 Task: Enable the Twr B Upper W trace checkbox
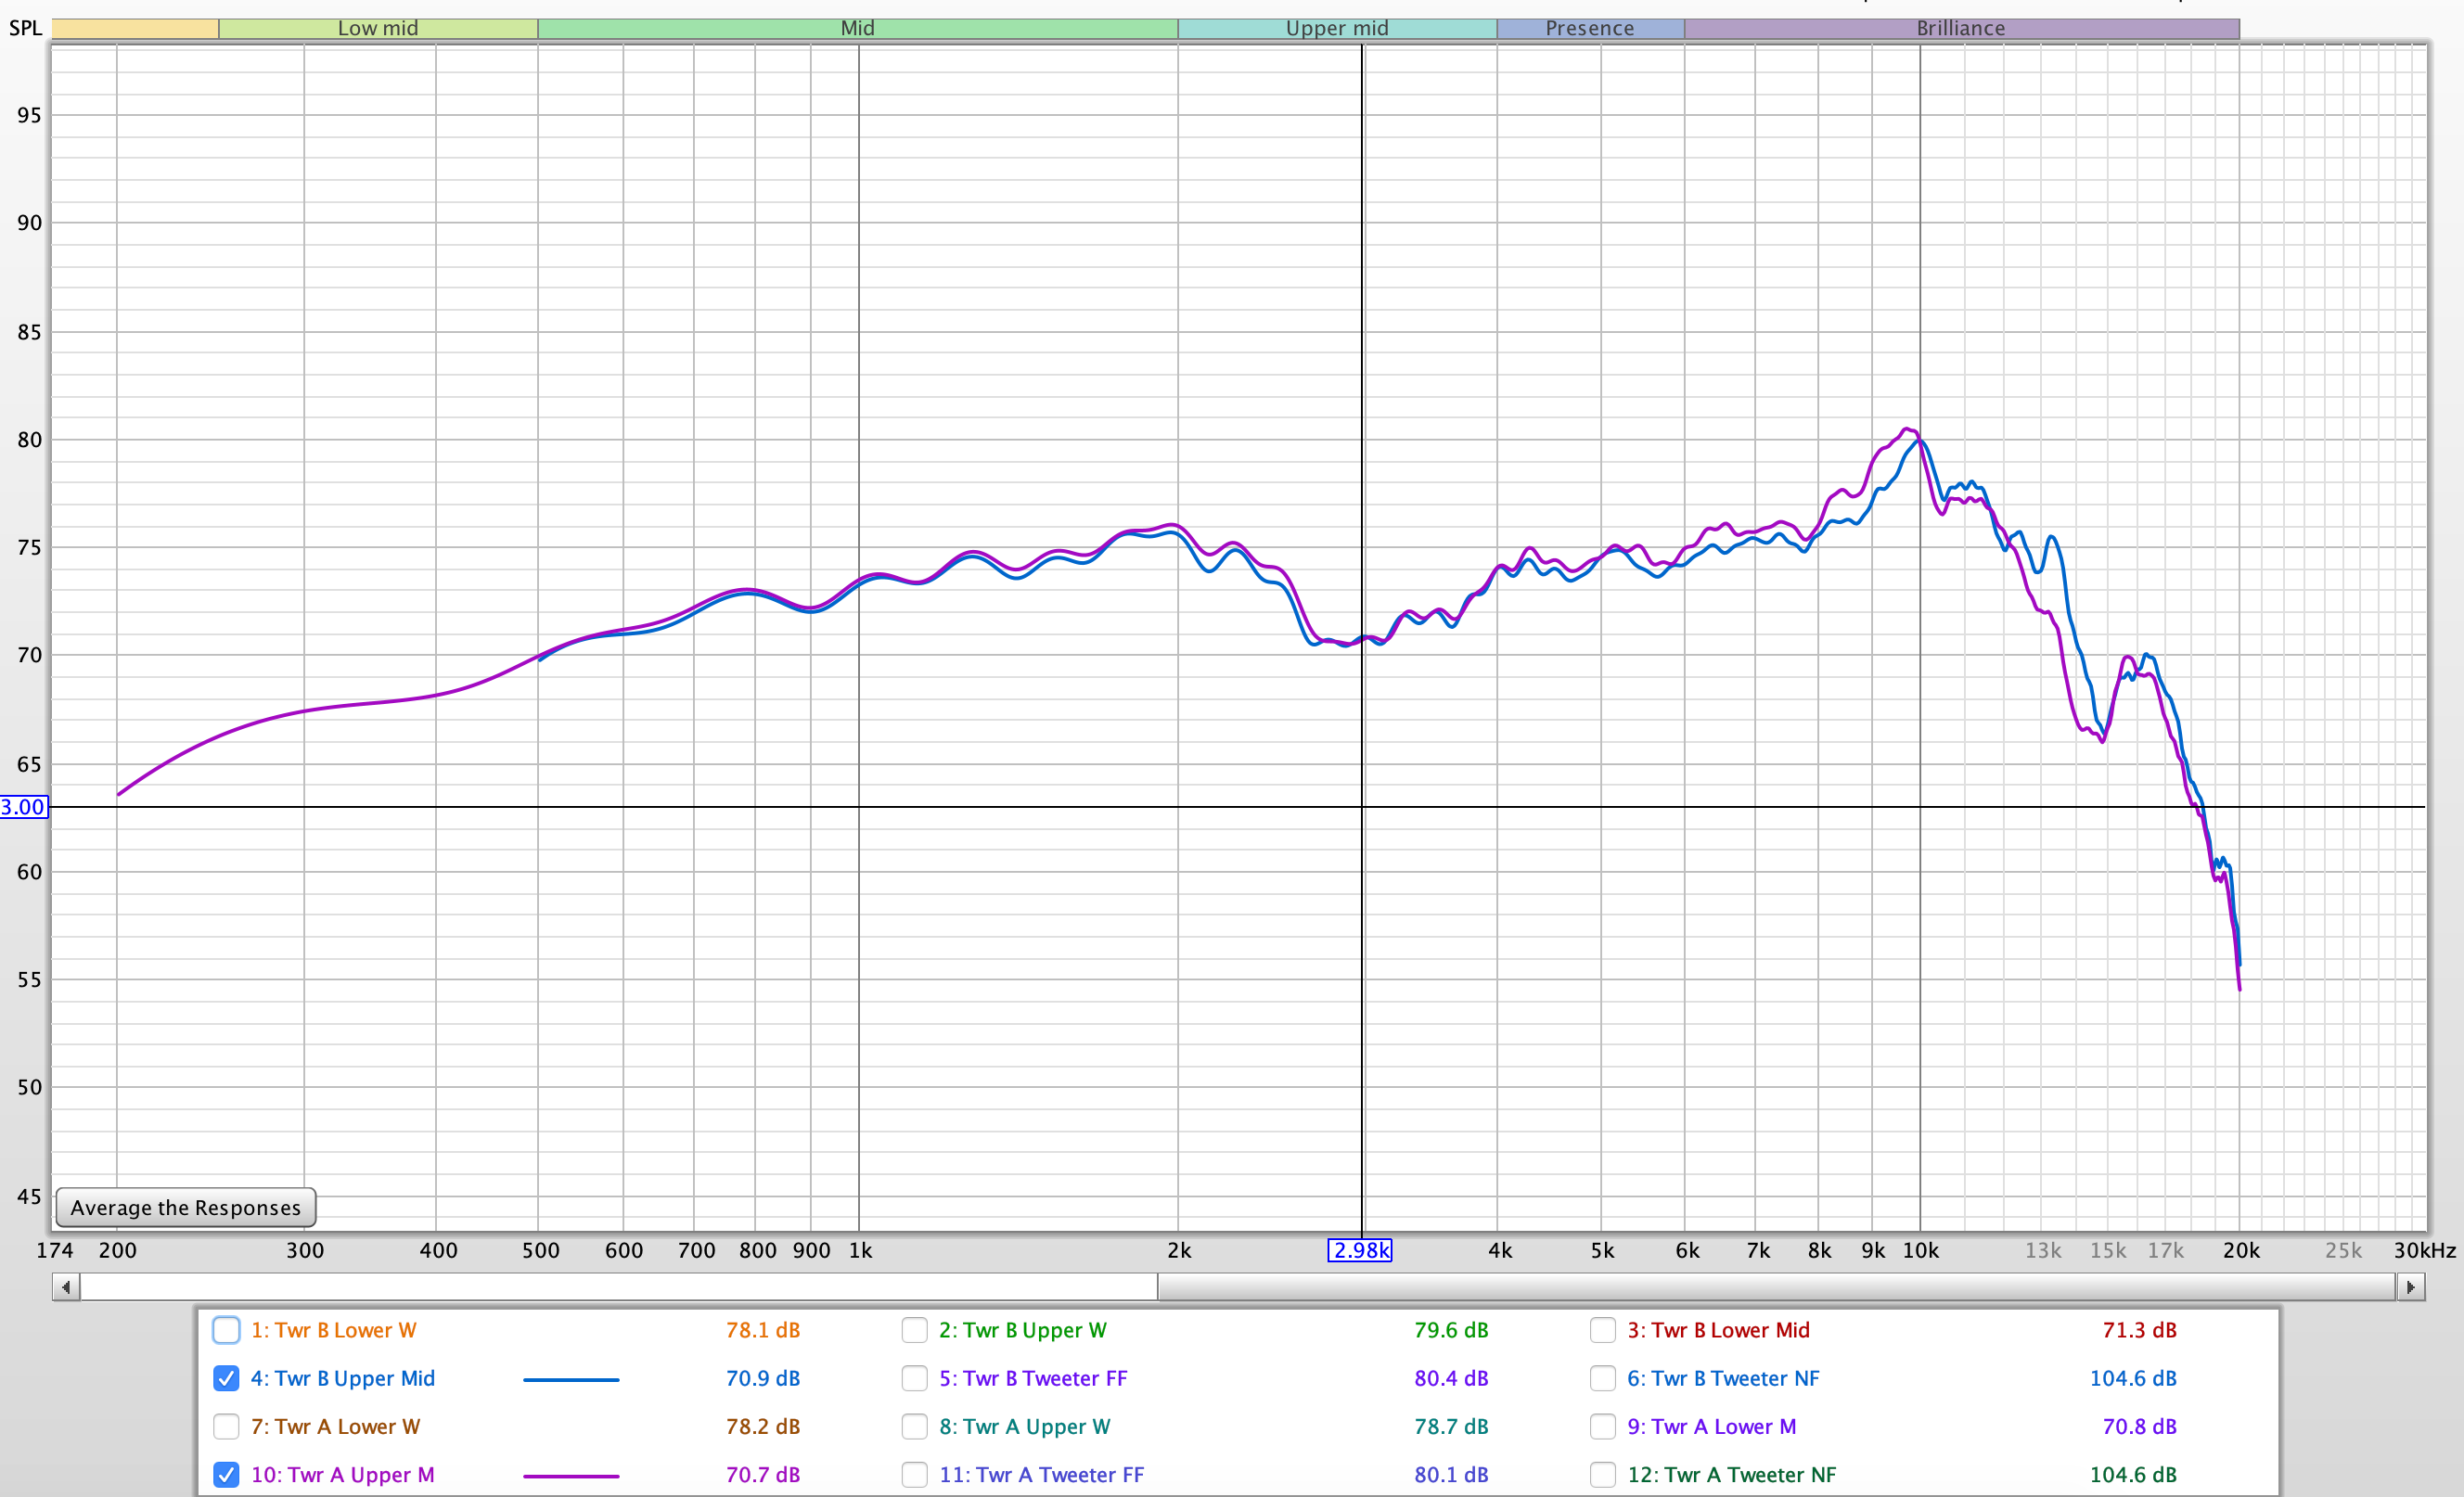click(914, 1330)
